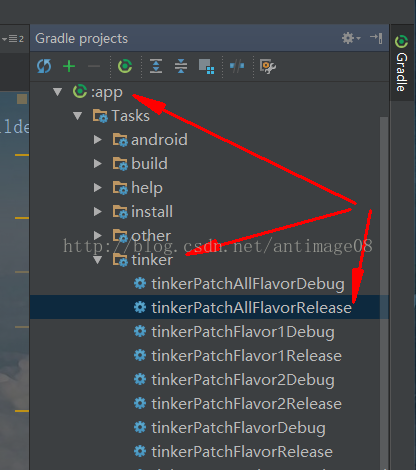The image size is (416, 470).
Task: Click the task tree vertical scrollbar
Action: pyautogui.click(x=384, y=293)
